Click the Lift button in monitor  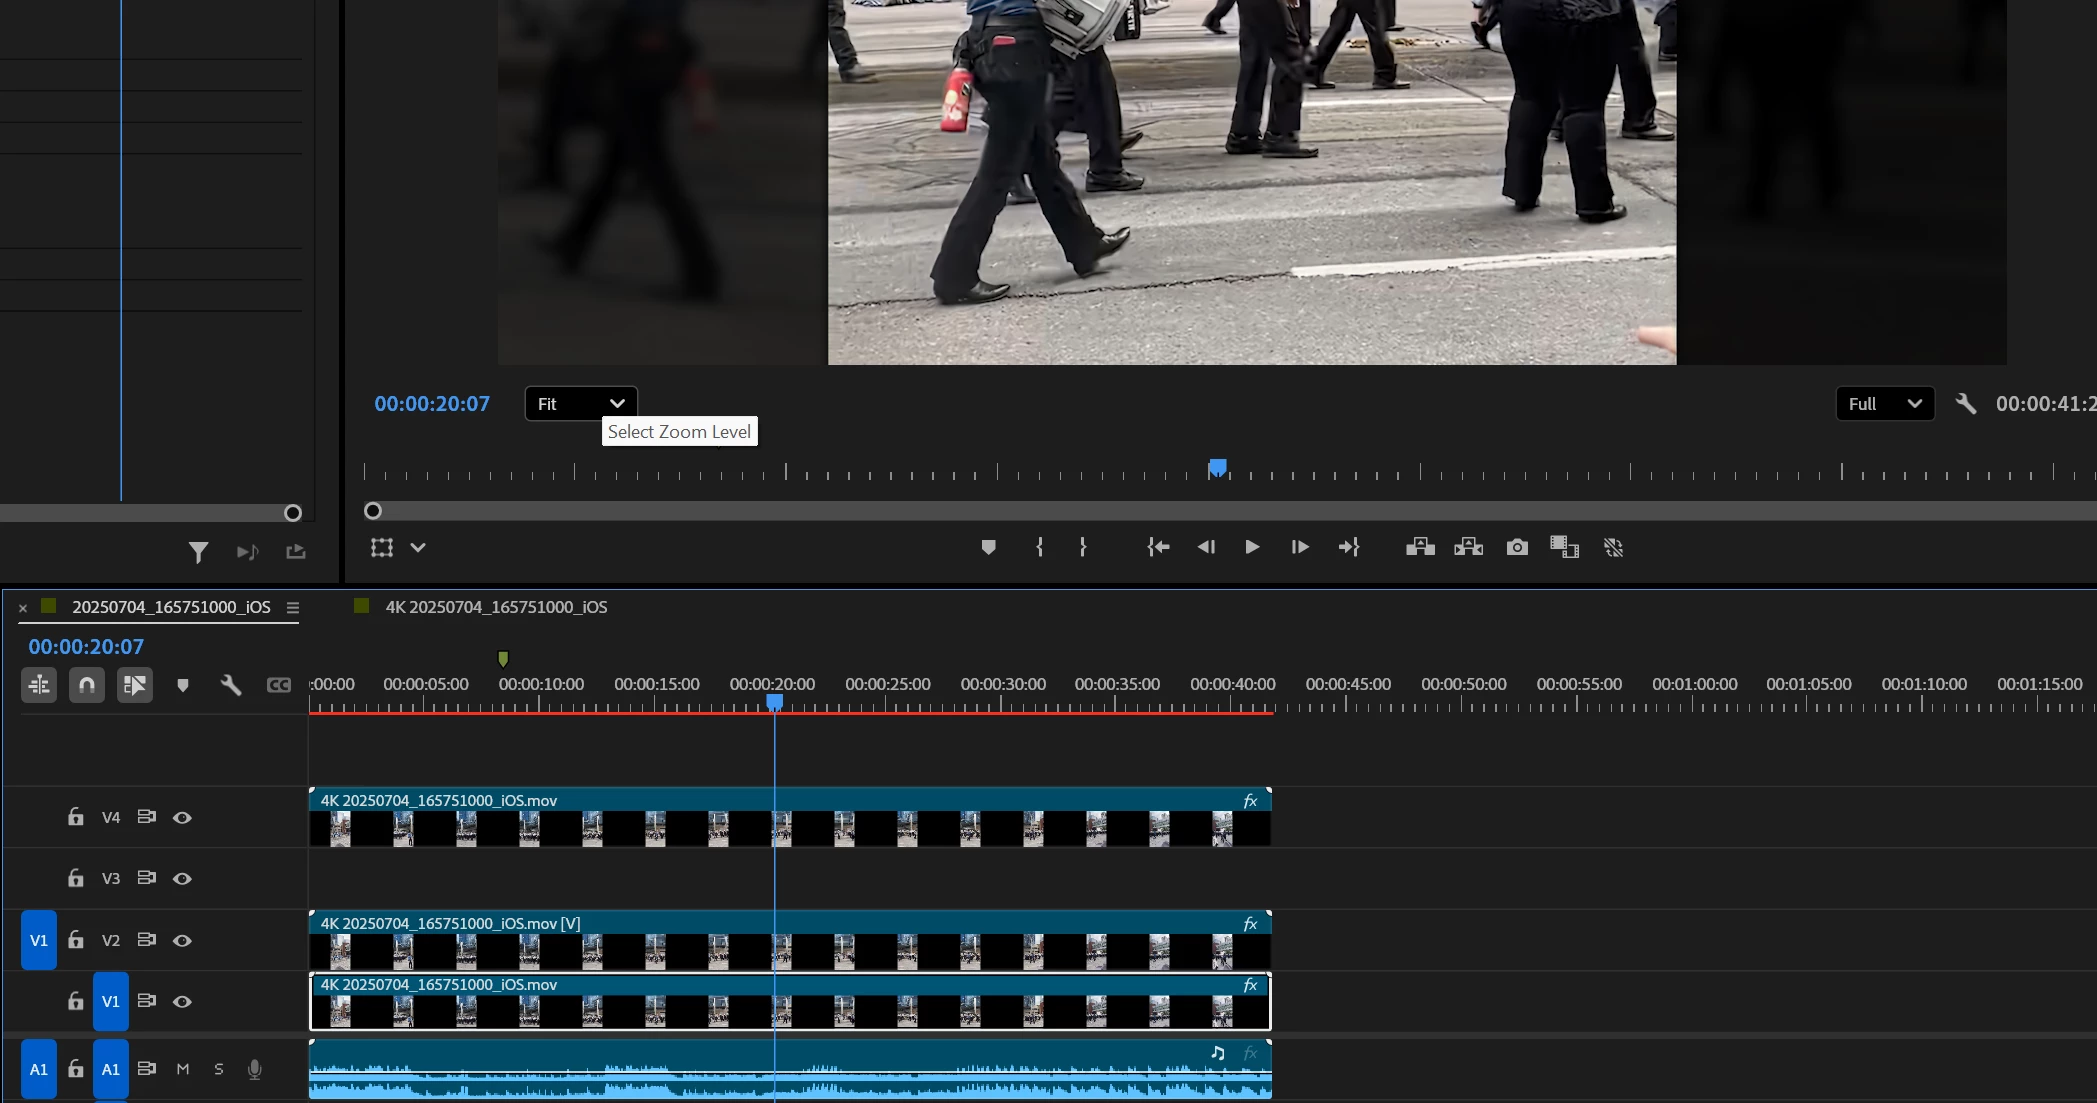[x=1420, y=547]
